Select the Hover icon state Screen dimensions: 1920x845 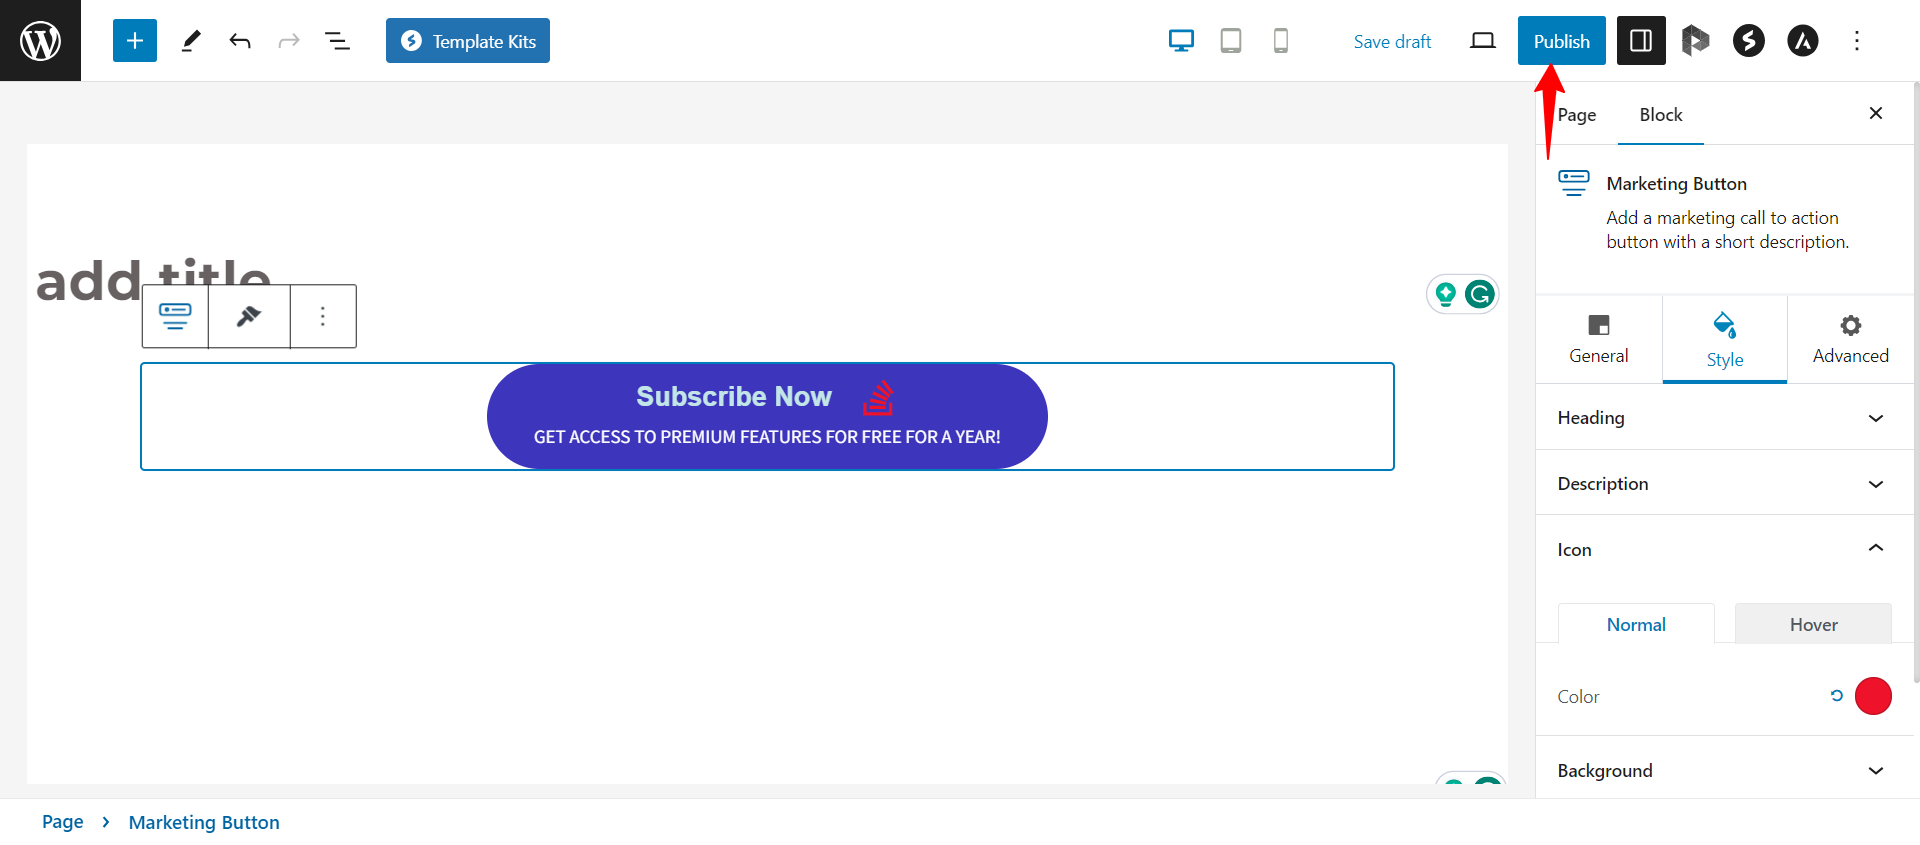pos(1813,624)
